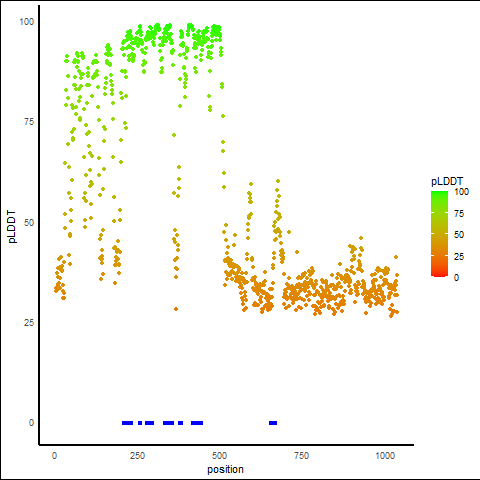The width and height of the screenshot is (480, 480).
Task: Click the legend label 75
Action: tap(459, 214)
